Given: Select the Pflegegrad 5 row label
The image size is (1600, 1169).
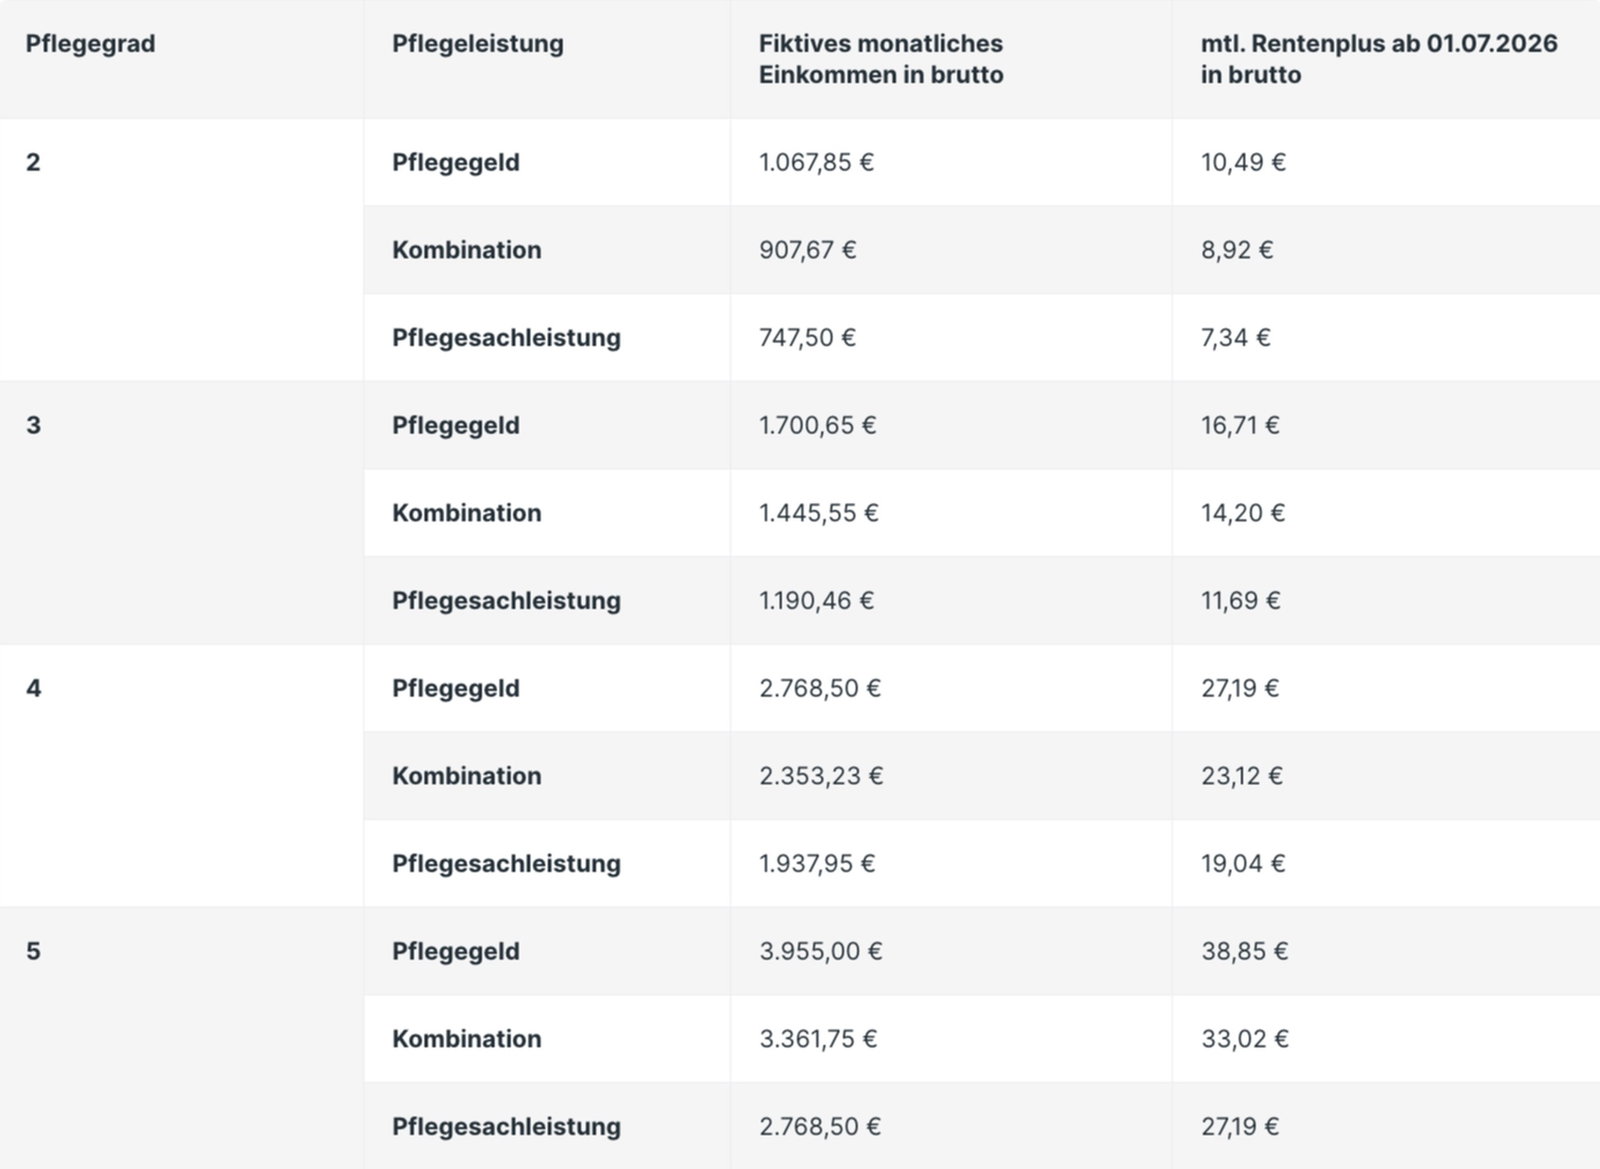Looking at the screenshot, I should [x=33, y=951].
